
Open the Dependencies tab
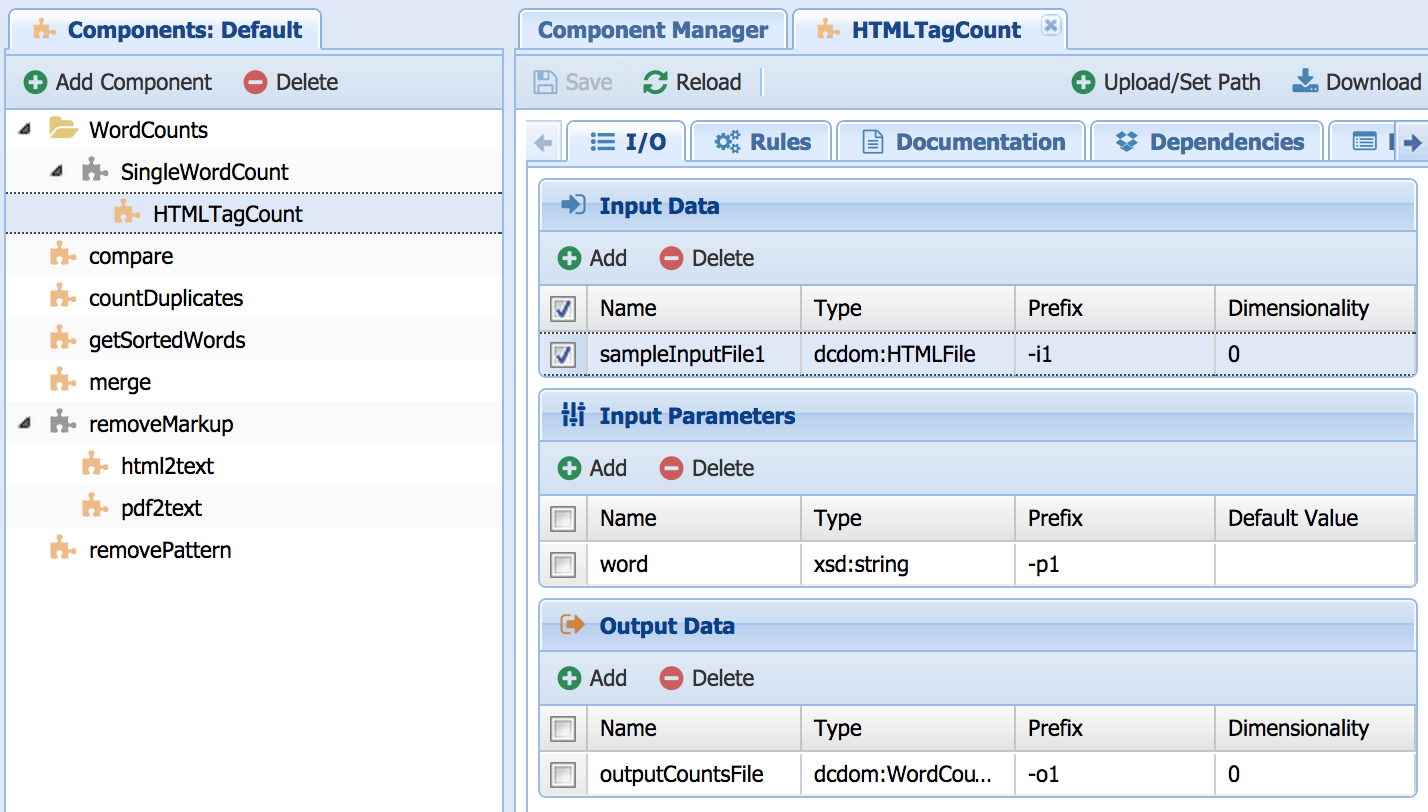pos(1208,142)
